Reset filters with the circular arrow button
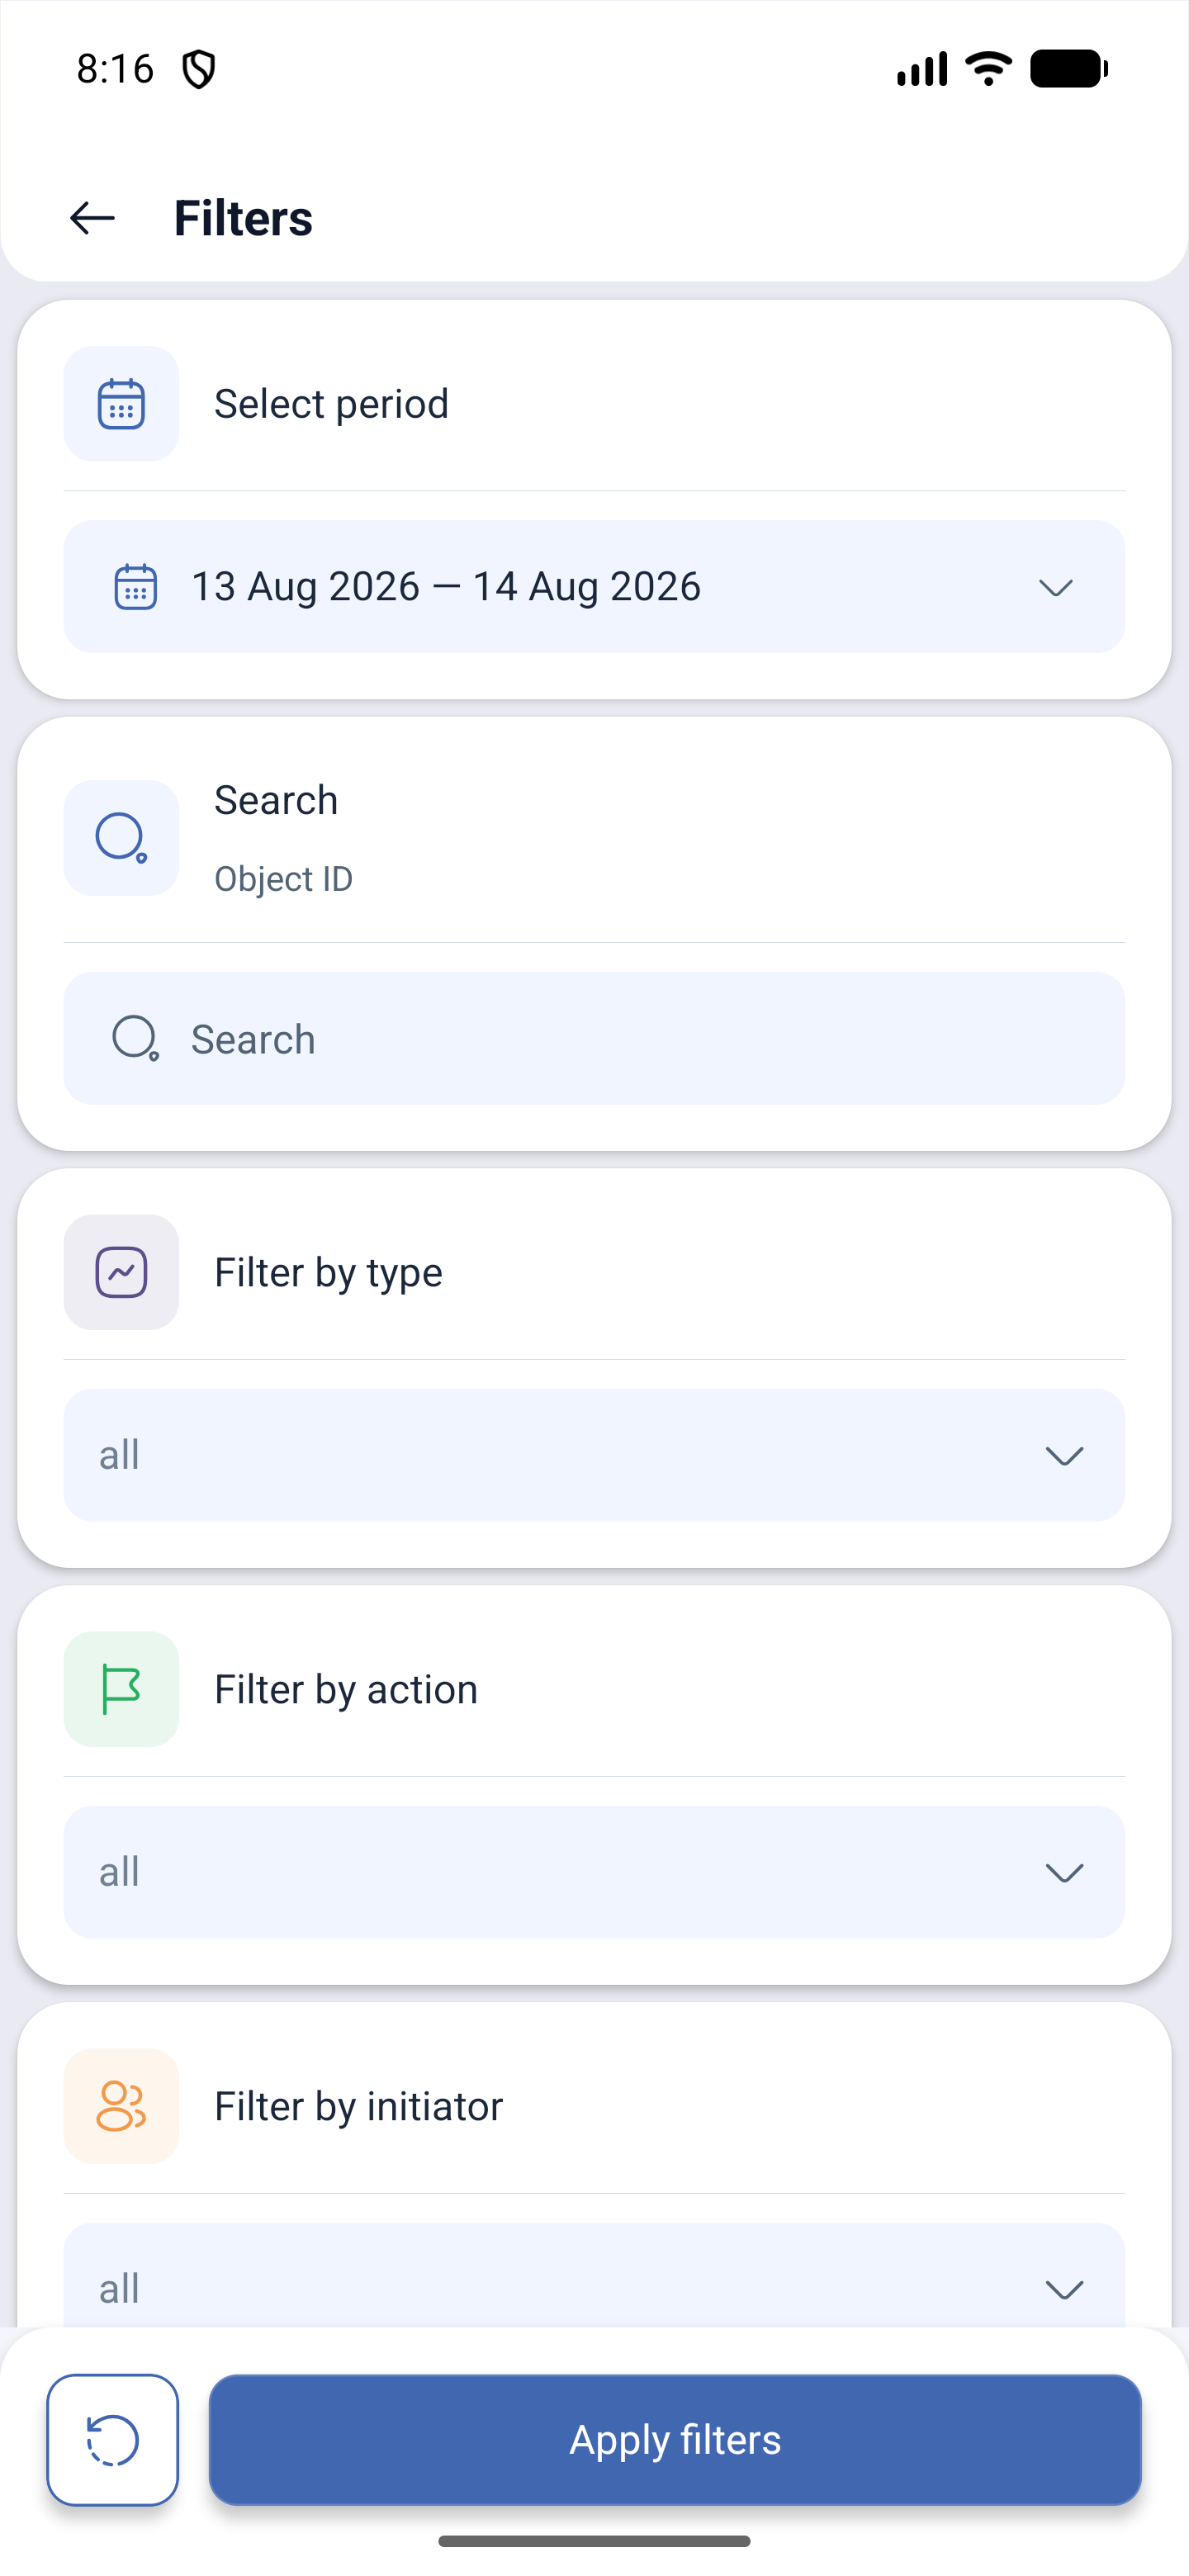 113,2440
